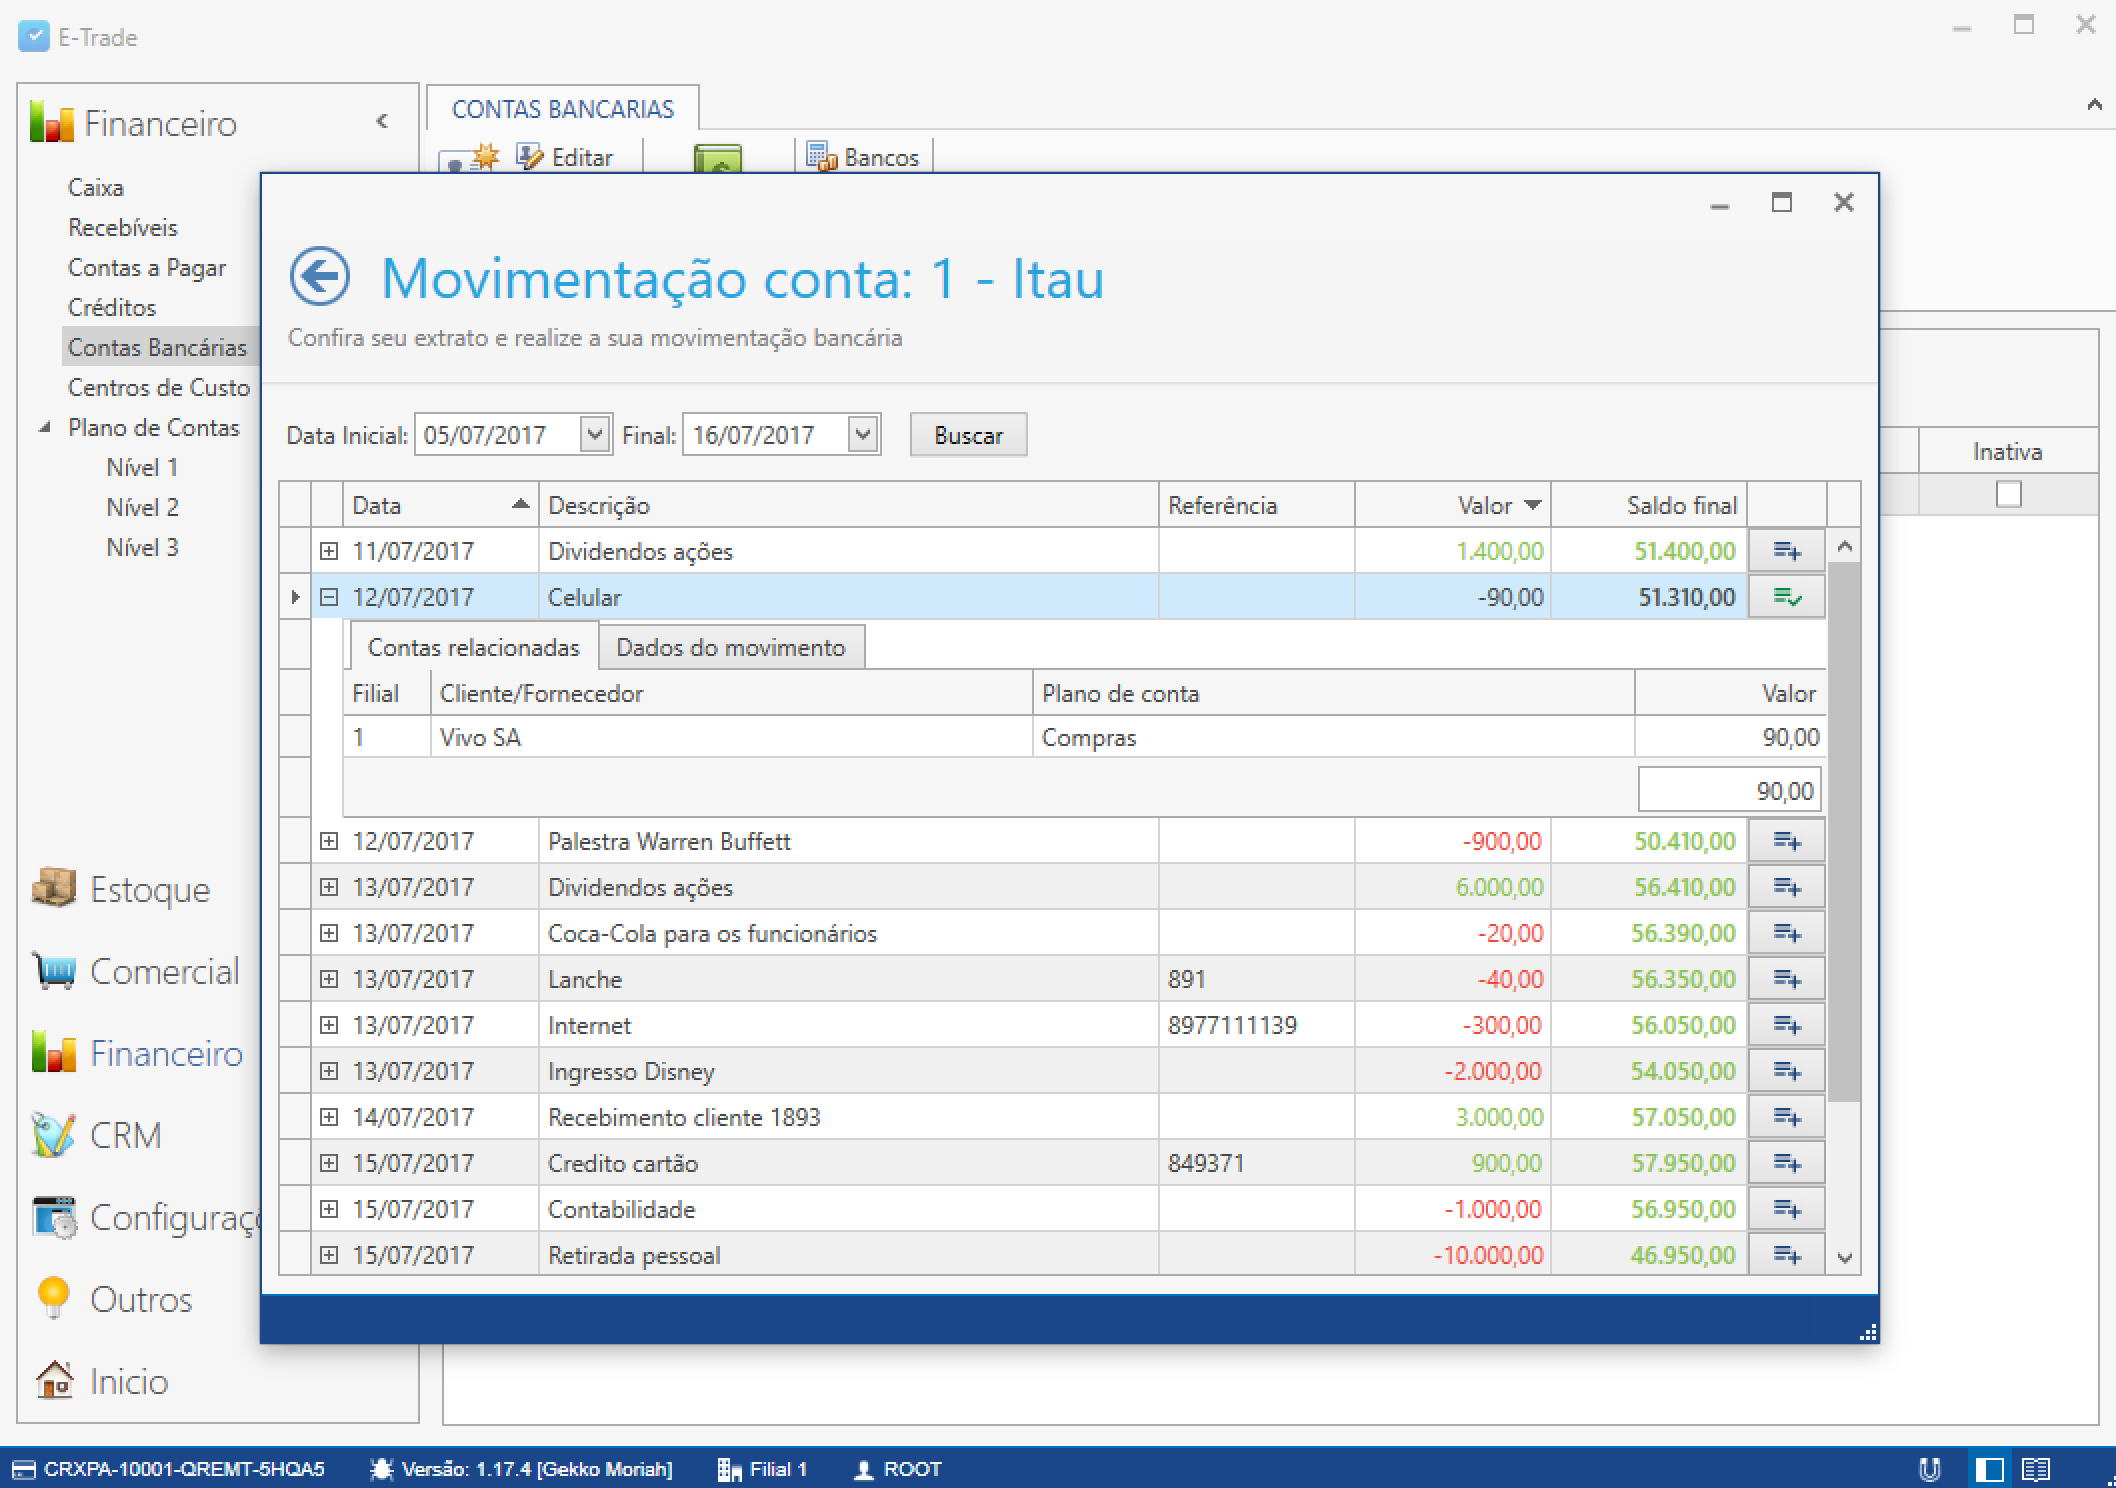The height and width of the screenshot is (1488, 2116).
Task: Go to Inicio home icon
Action: [55, 1381]
